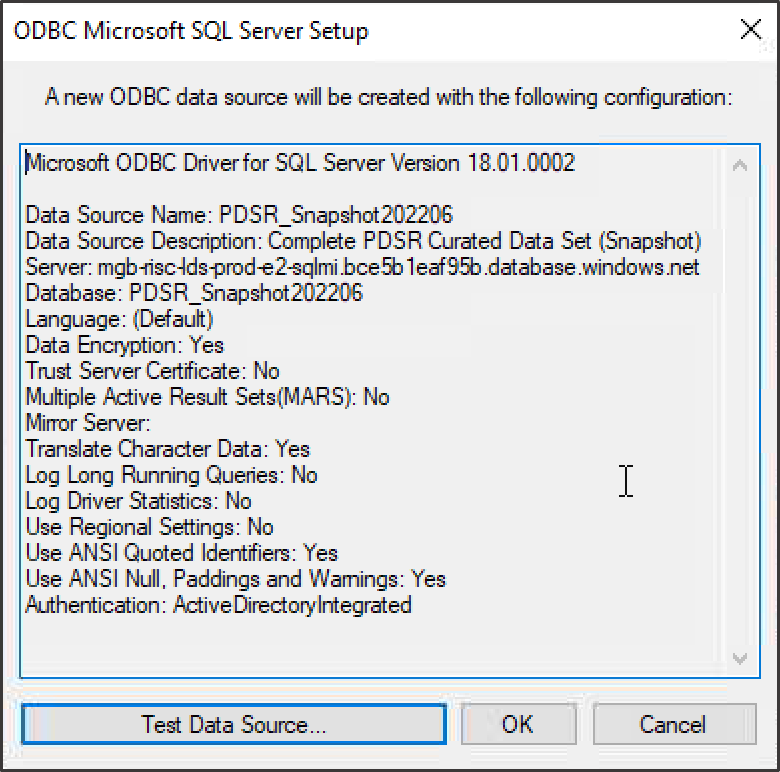
Task: Click on the Database: PDSR_Snapshot202206 line
Action: click(x=194, y=293)
